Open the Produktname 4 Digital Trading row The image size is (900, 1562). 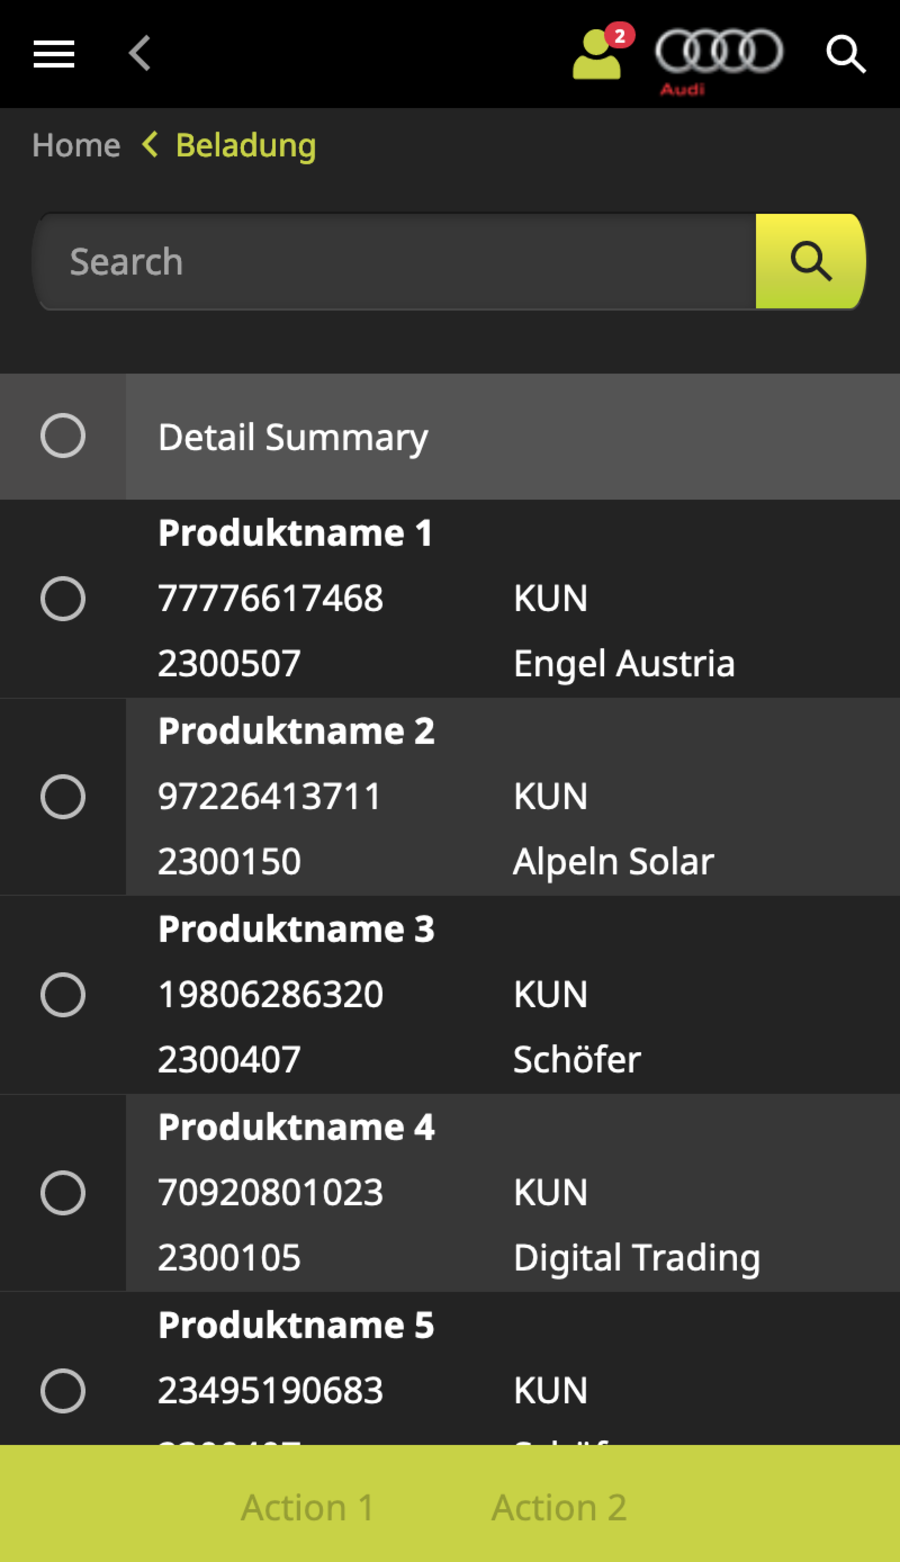click(510, 1192)
